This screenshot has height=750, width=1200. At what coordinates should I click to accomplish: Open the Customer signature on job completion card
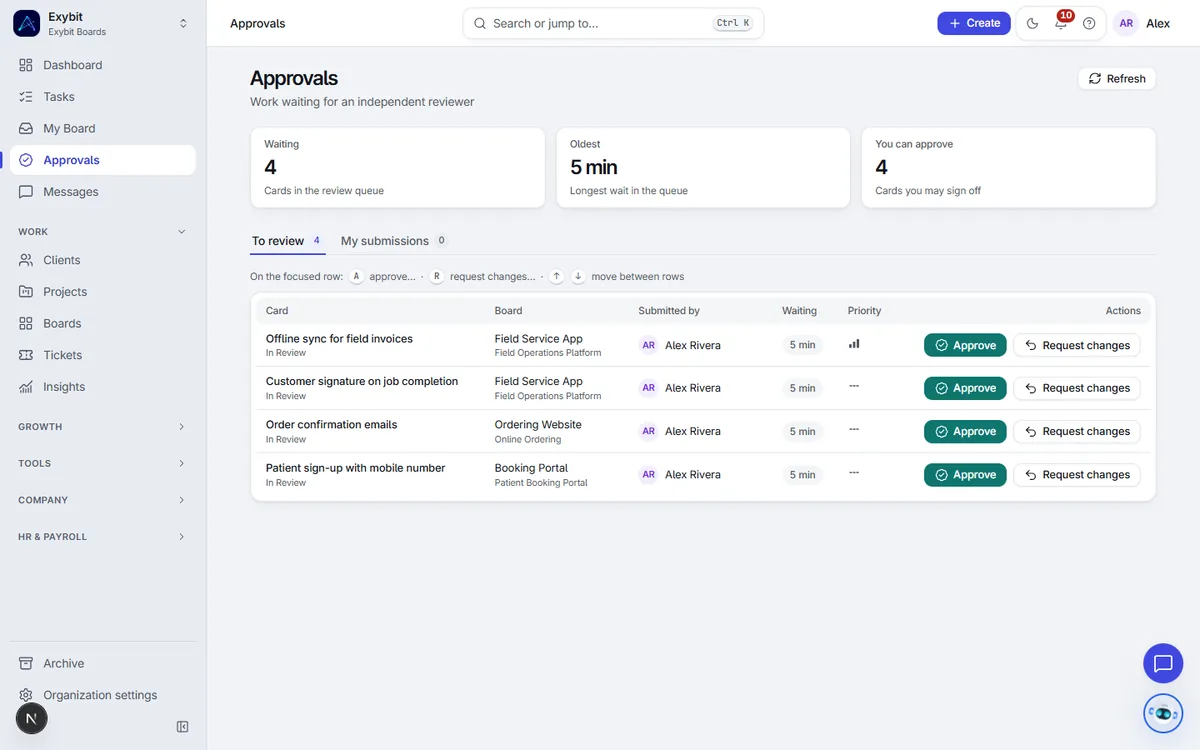click(x=362, y=381)
